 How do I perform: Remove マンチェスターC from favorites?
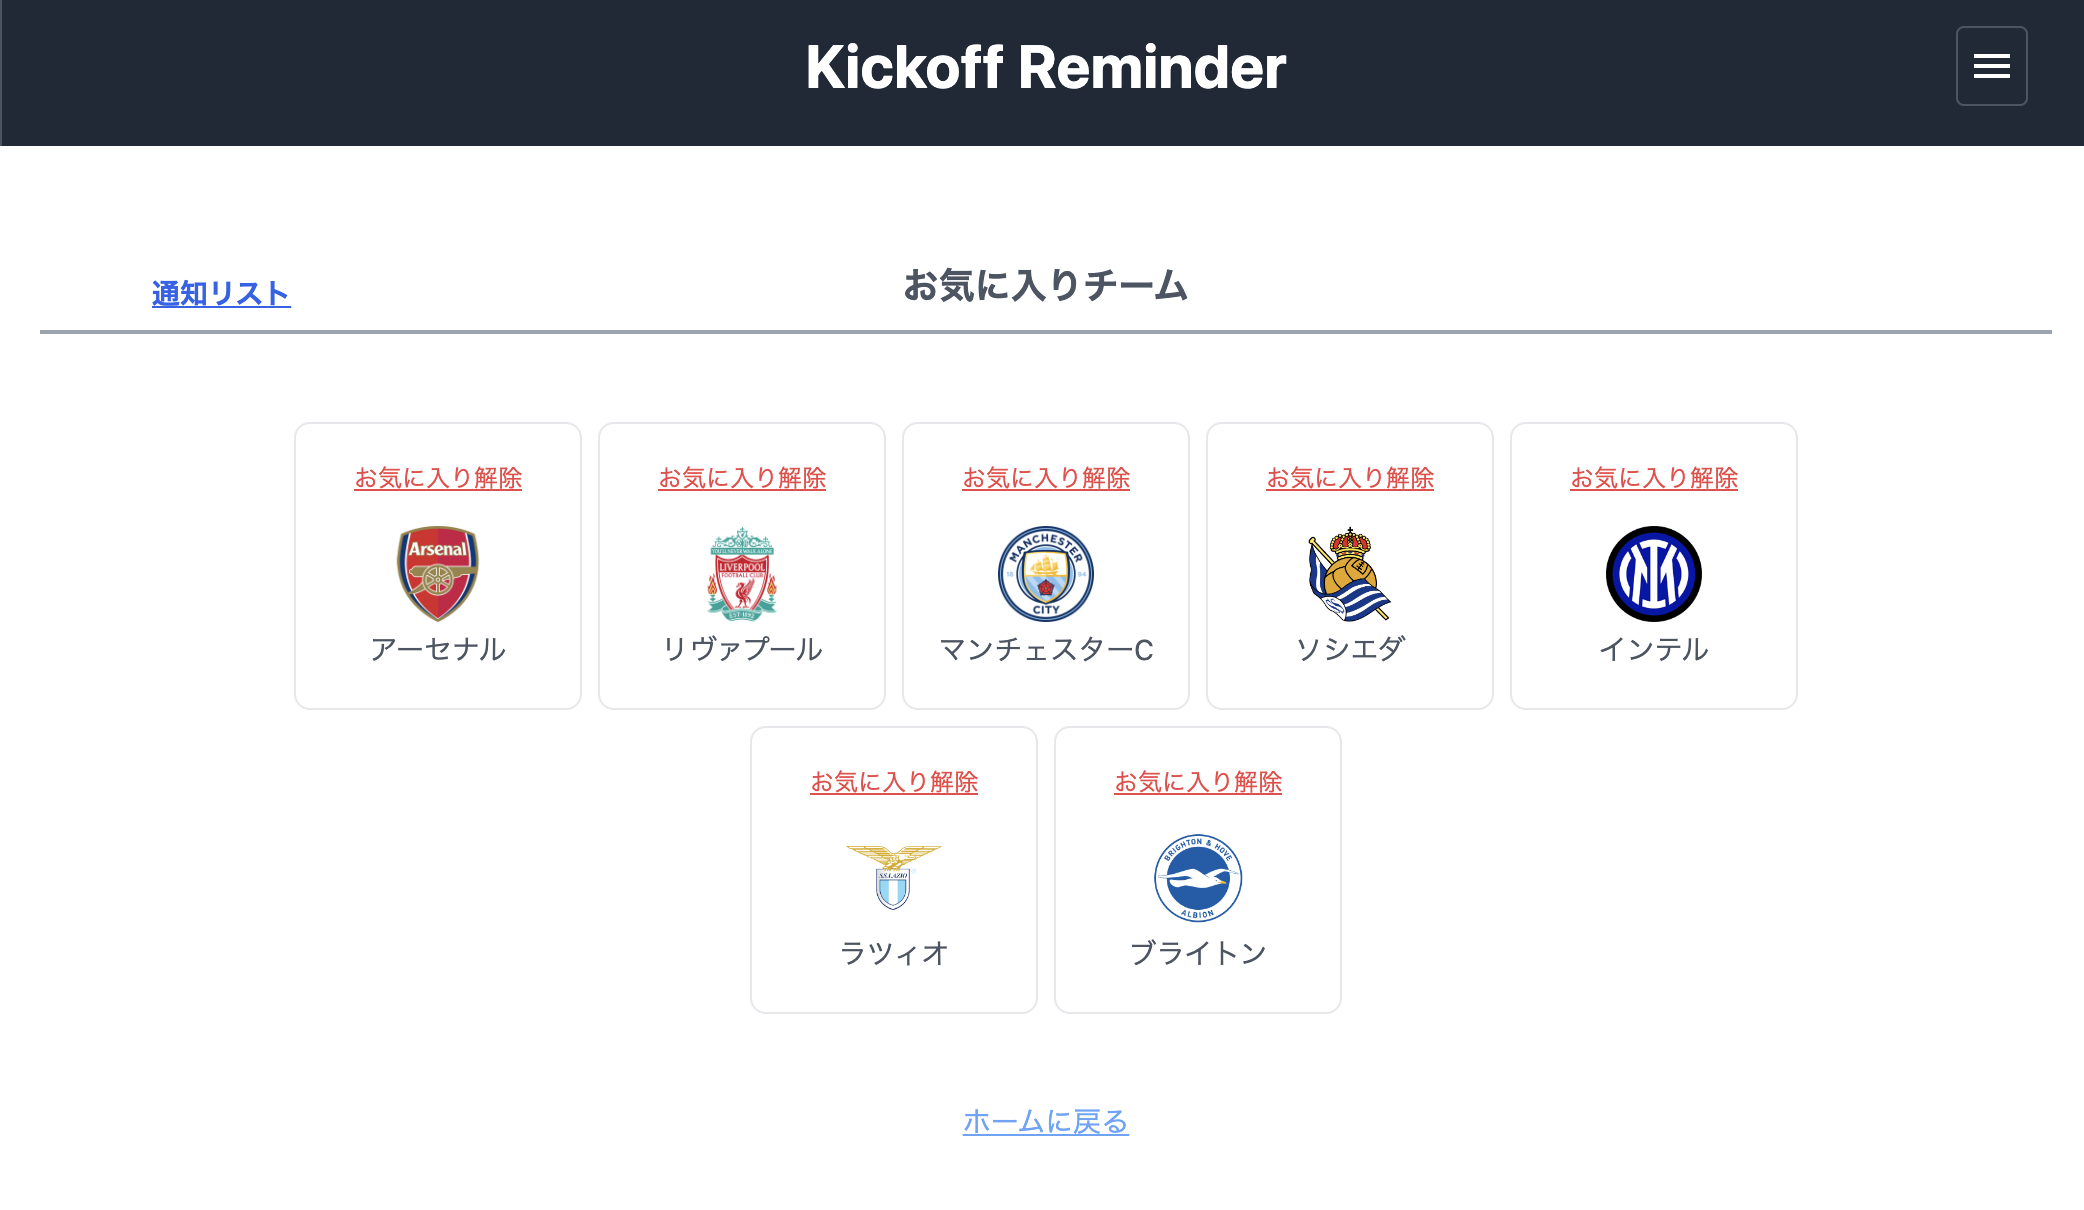click(1046, 478)
